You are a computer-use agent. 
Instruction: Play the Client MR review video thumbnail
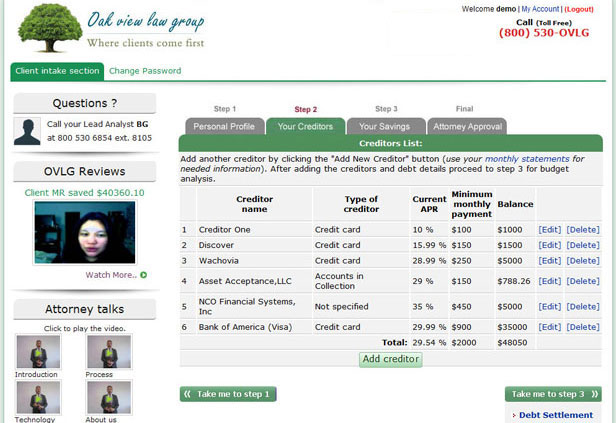[85, 232]
